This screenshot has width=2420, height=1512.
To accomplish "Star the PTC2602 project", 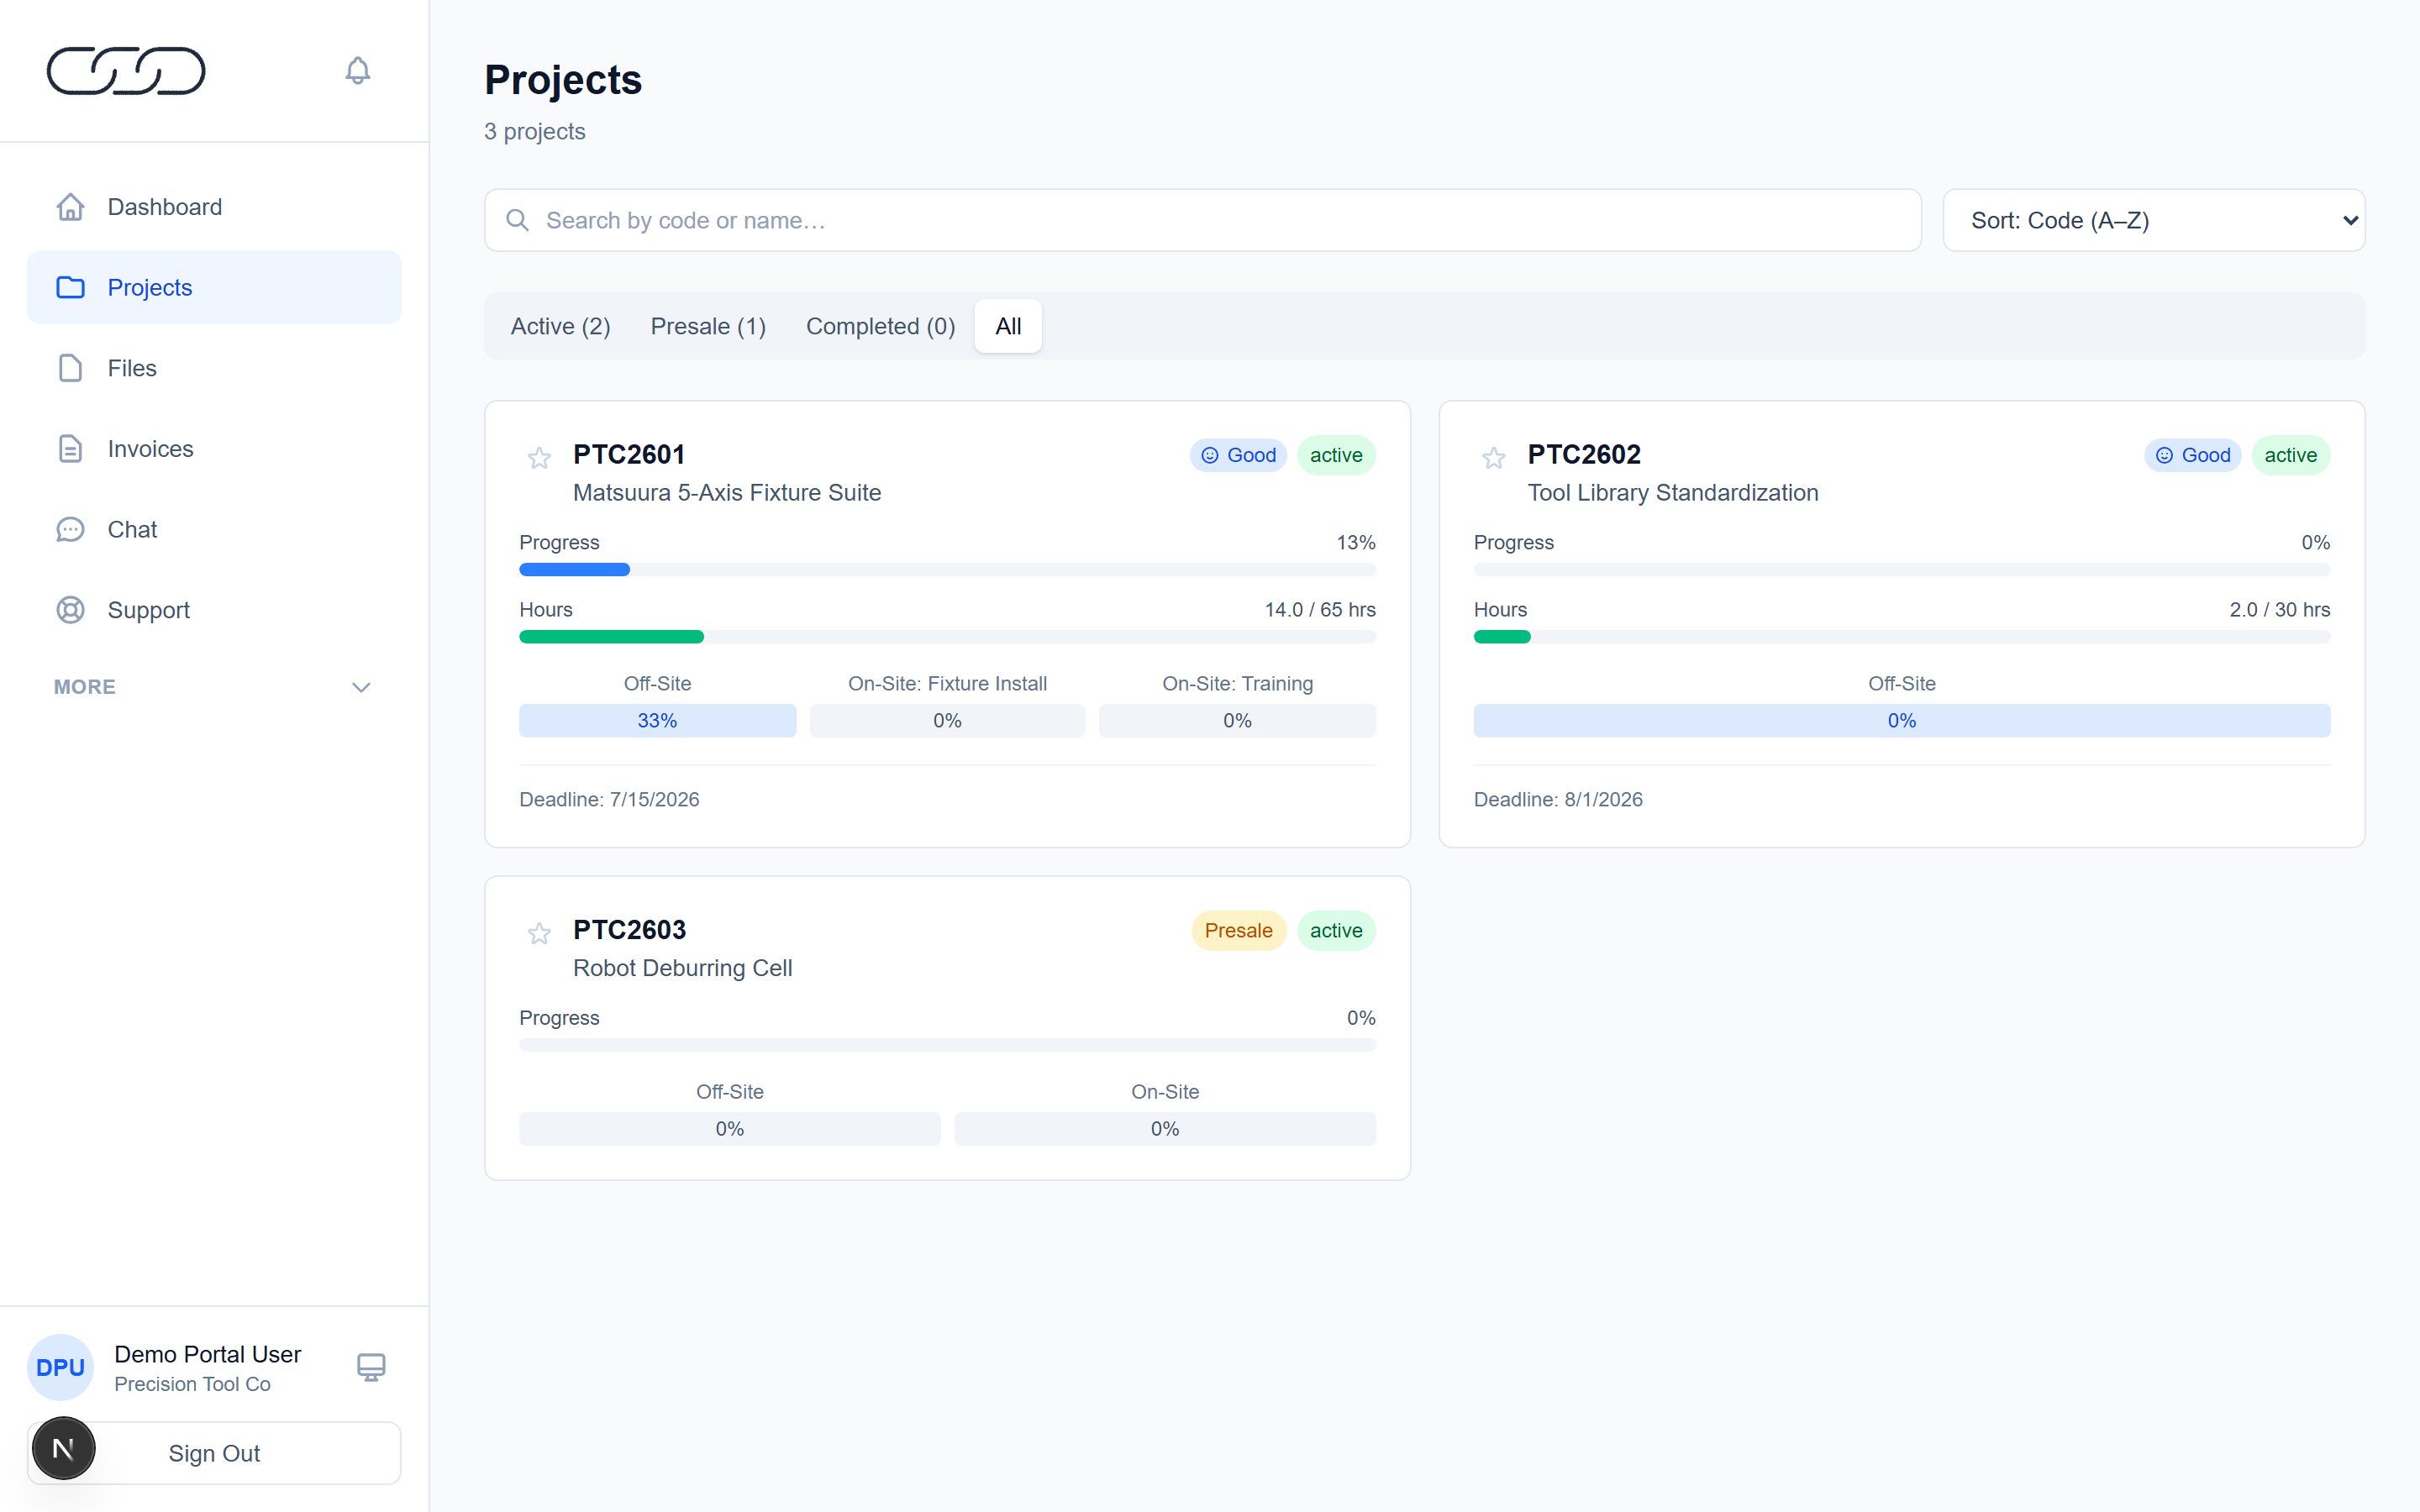I will tap(1494, 458).
